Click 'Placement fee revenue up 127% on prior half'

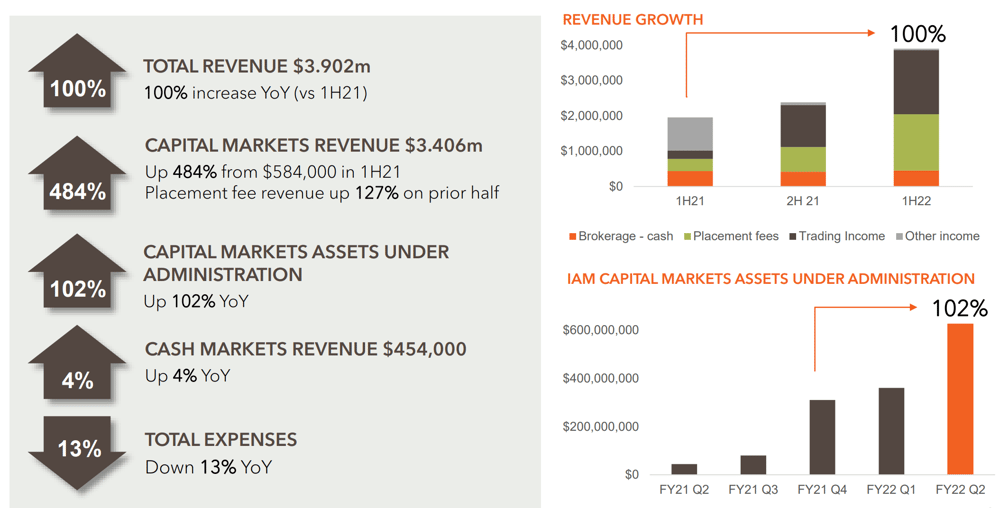click(322, 192)
